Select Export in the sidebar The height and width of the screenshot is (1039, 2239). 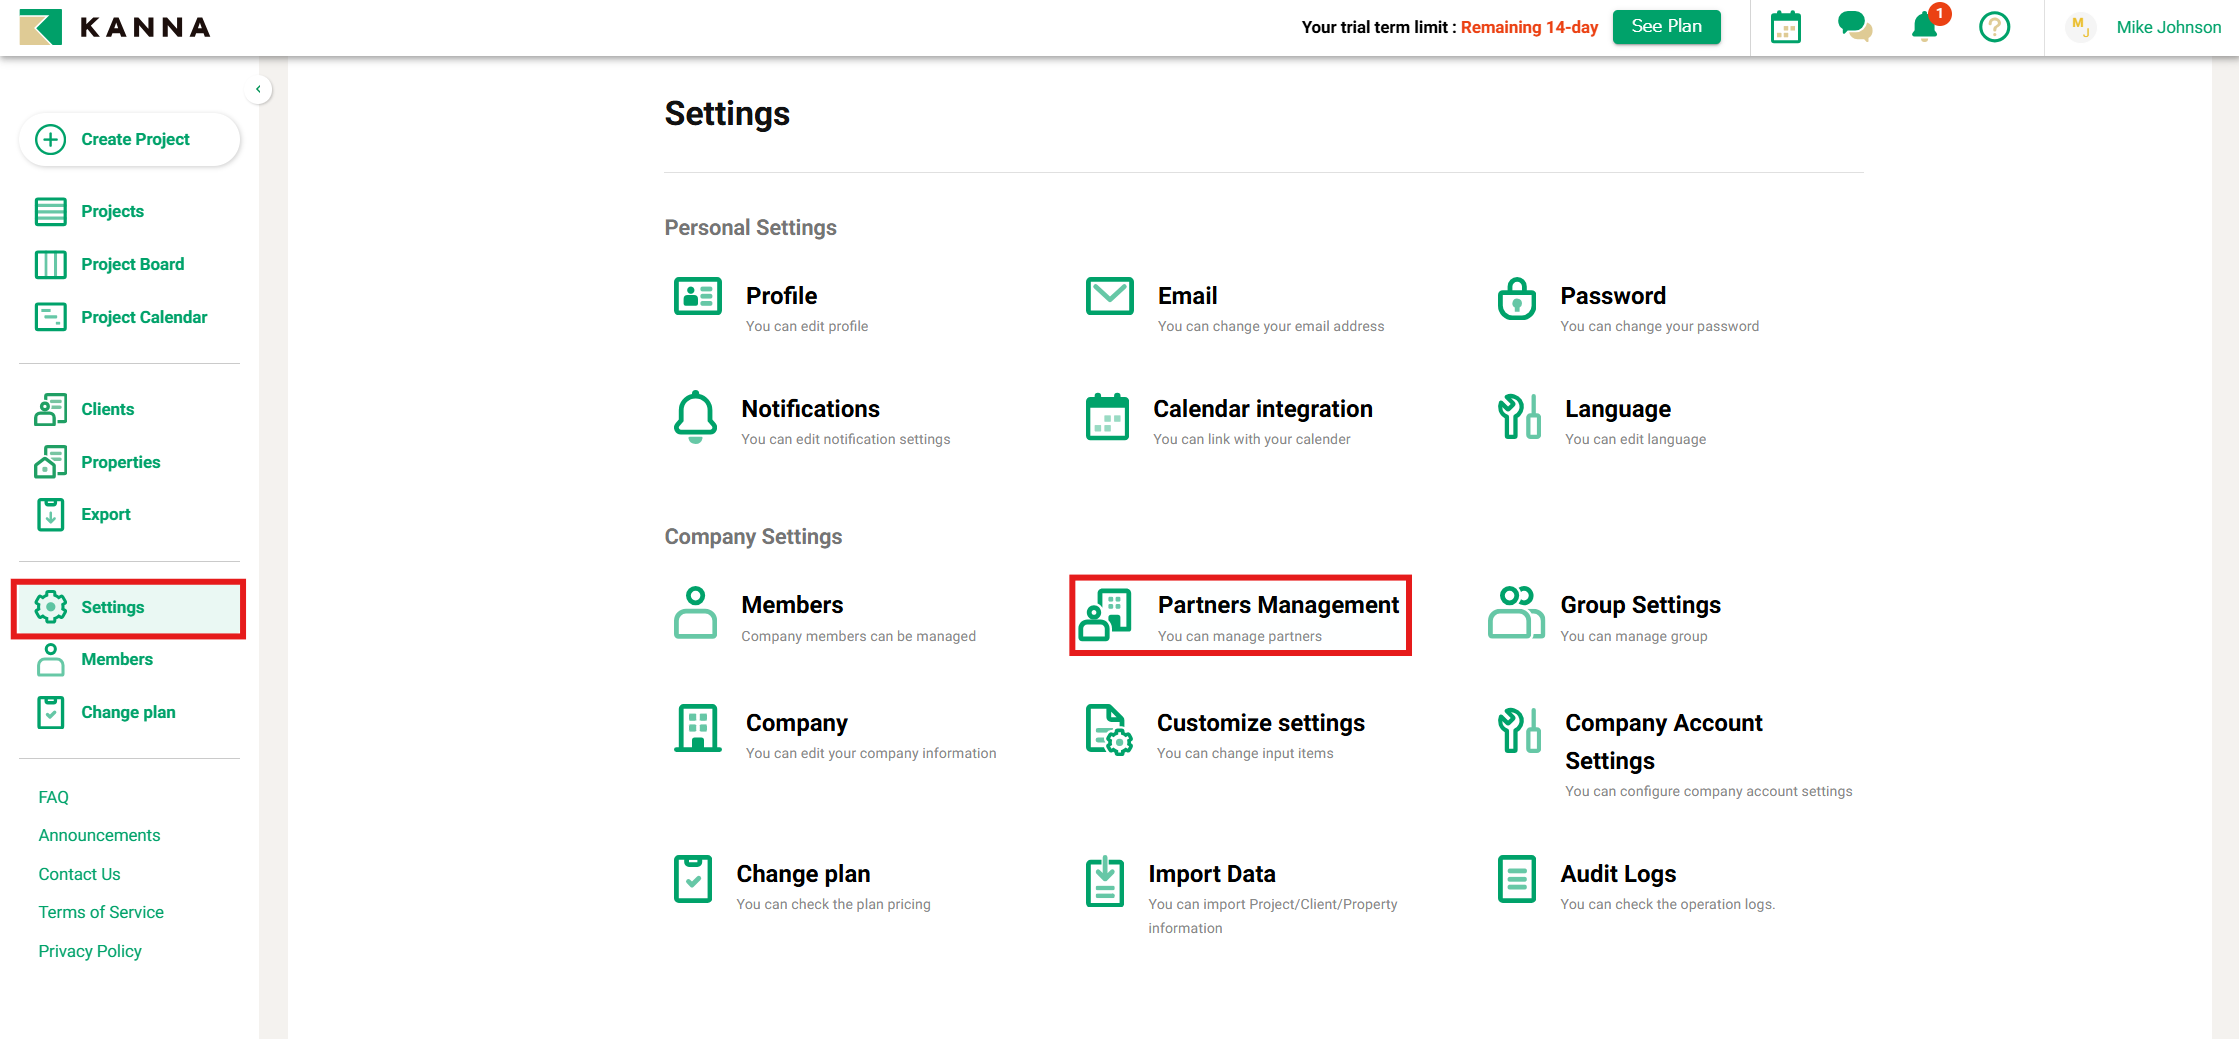pos(105,514)
